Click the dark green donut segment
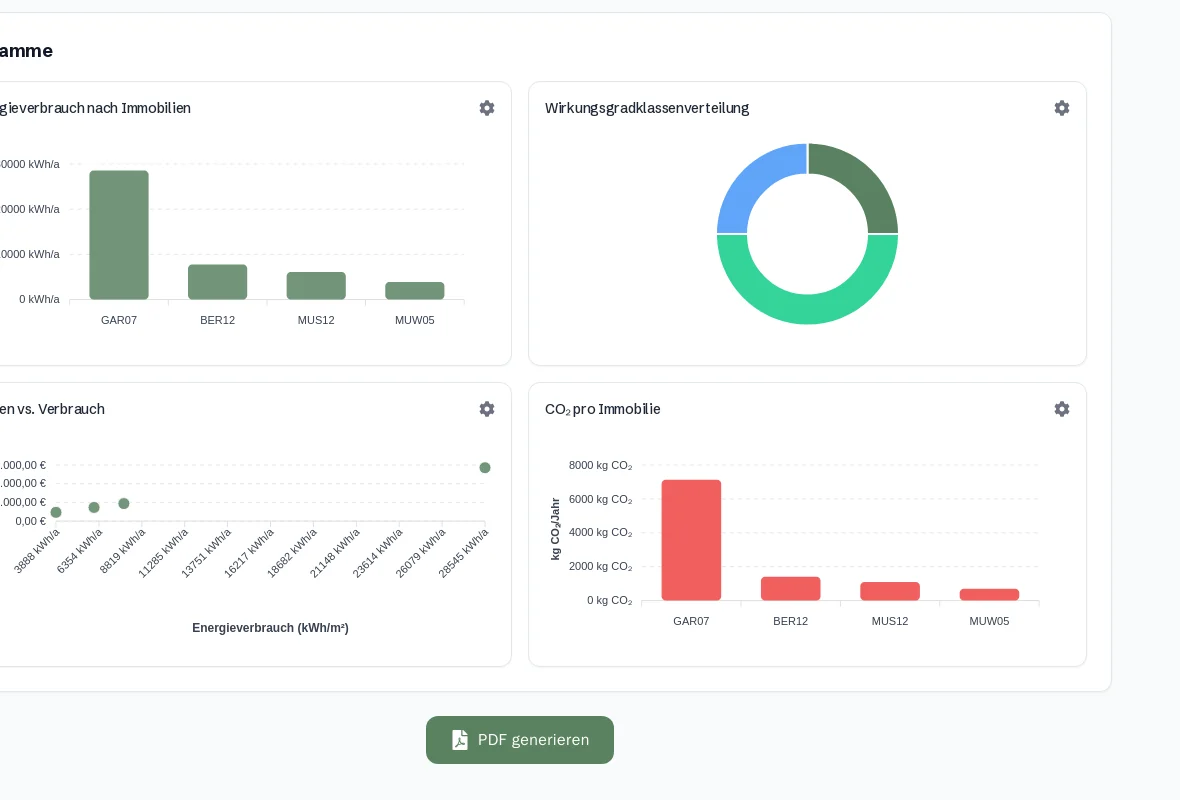Screen dimensions: 1180x800 [x=861, y=181]
